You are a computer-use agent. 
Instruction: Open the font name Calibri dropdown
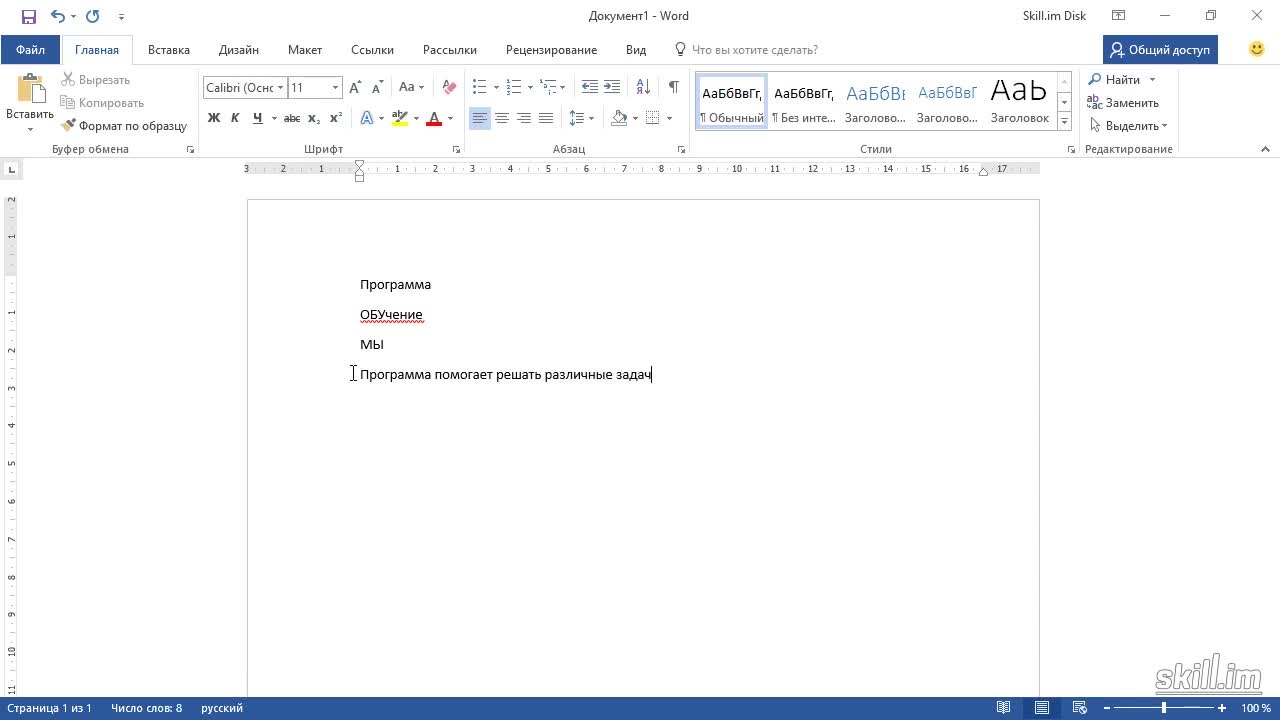[x=281, y=88]
